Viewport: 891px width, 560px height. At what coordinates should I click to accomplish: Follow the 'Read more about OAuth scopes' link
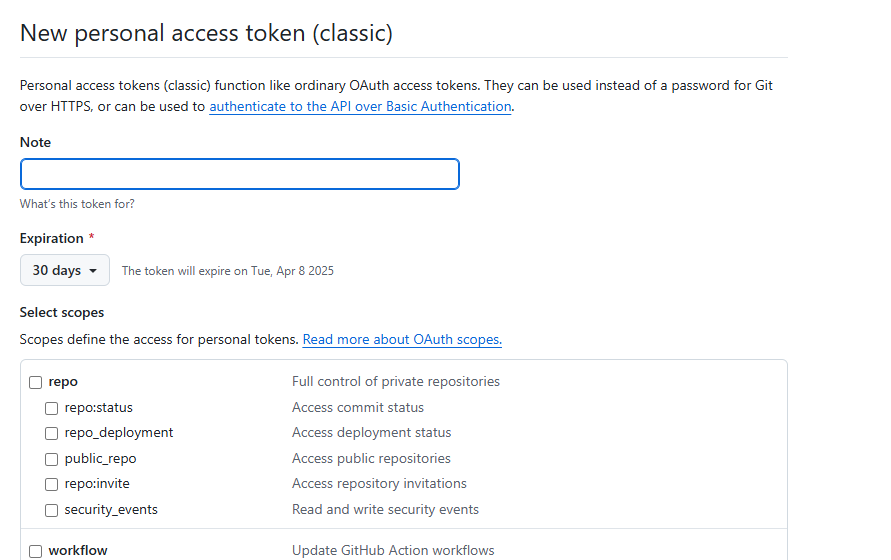click(x=402, y=339)
